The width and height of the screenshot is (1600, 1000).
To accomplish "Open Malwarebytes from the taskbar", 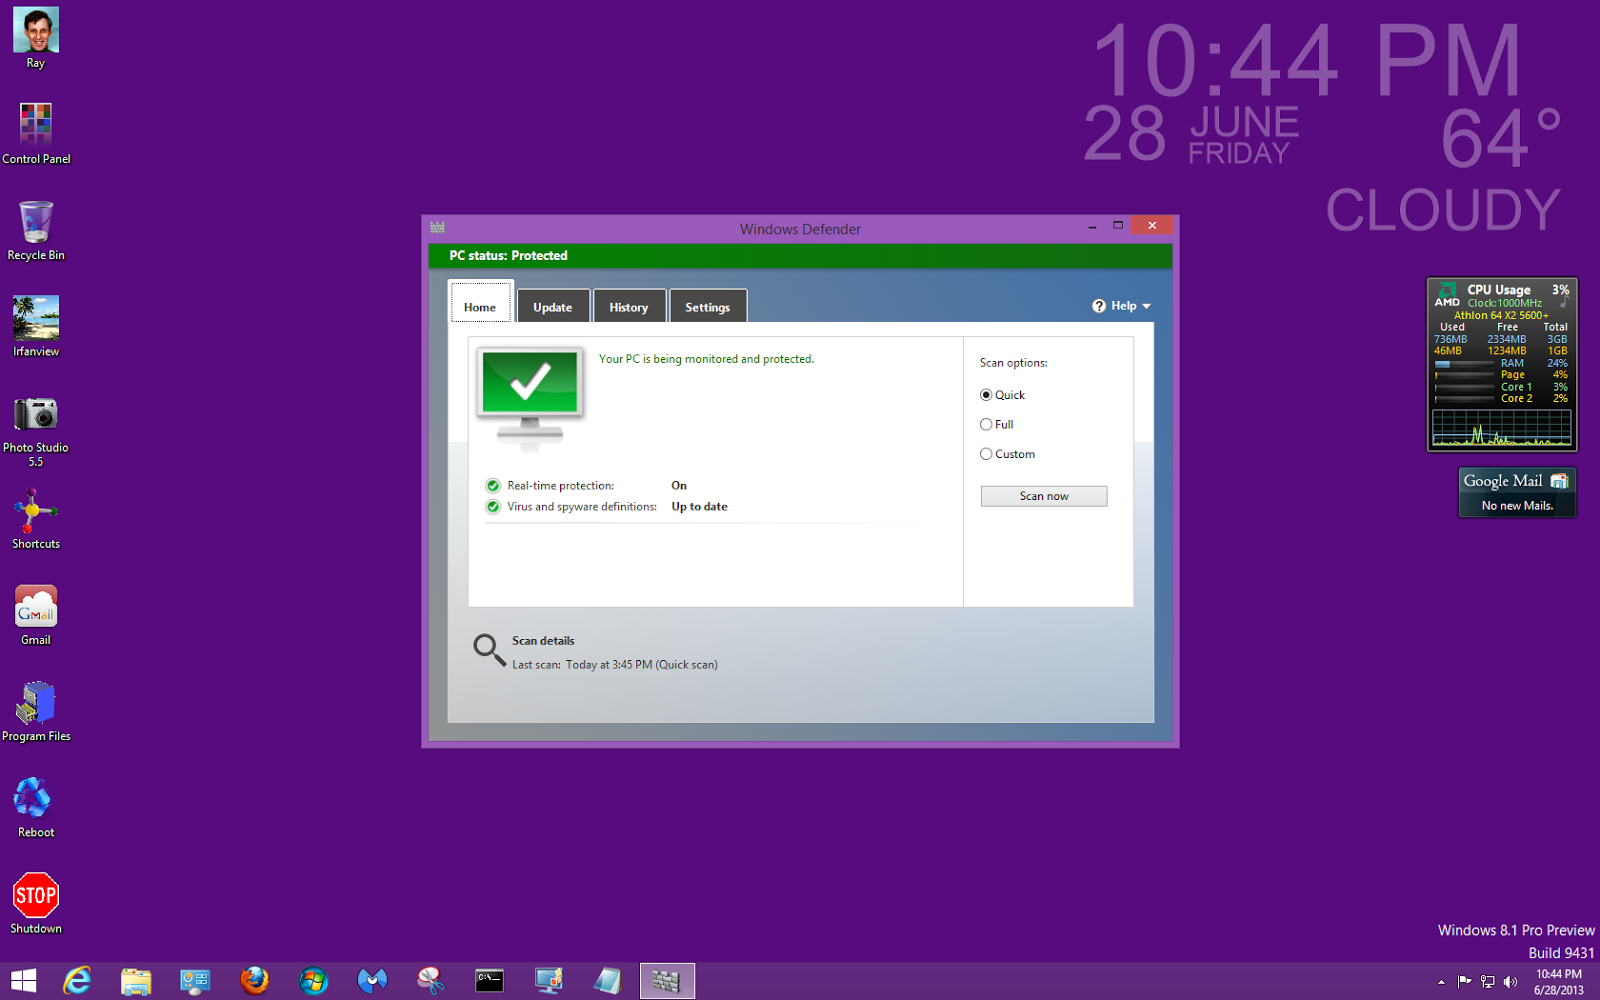I will click(372, 981).
